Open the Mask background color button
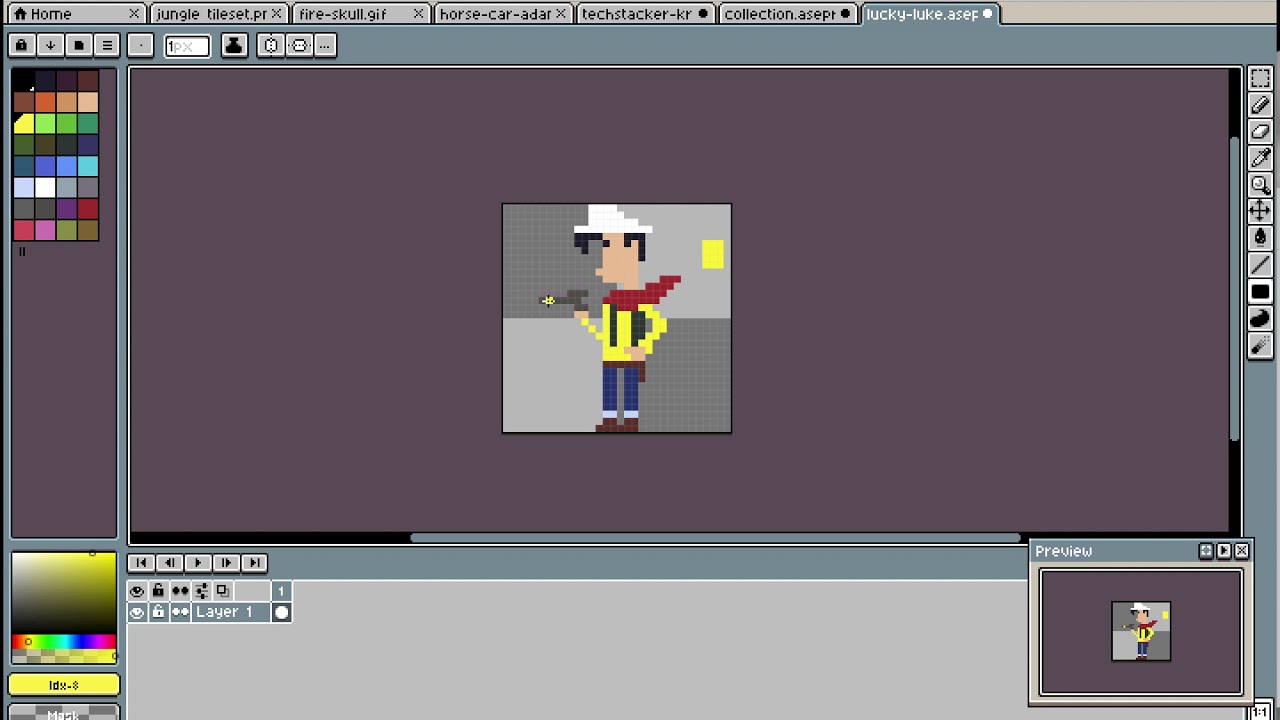 coord(64,712)
